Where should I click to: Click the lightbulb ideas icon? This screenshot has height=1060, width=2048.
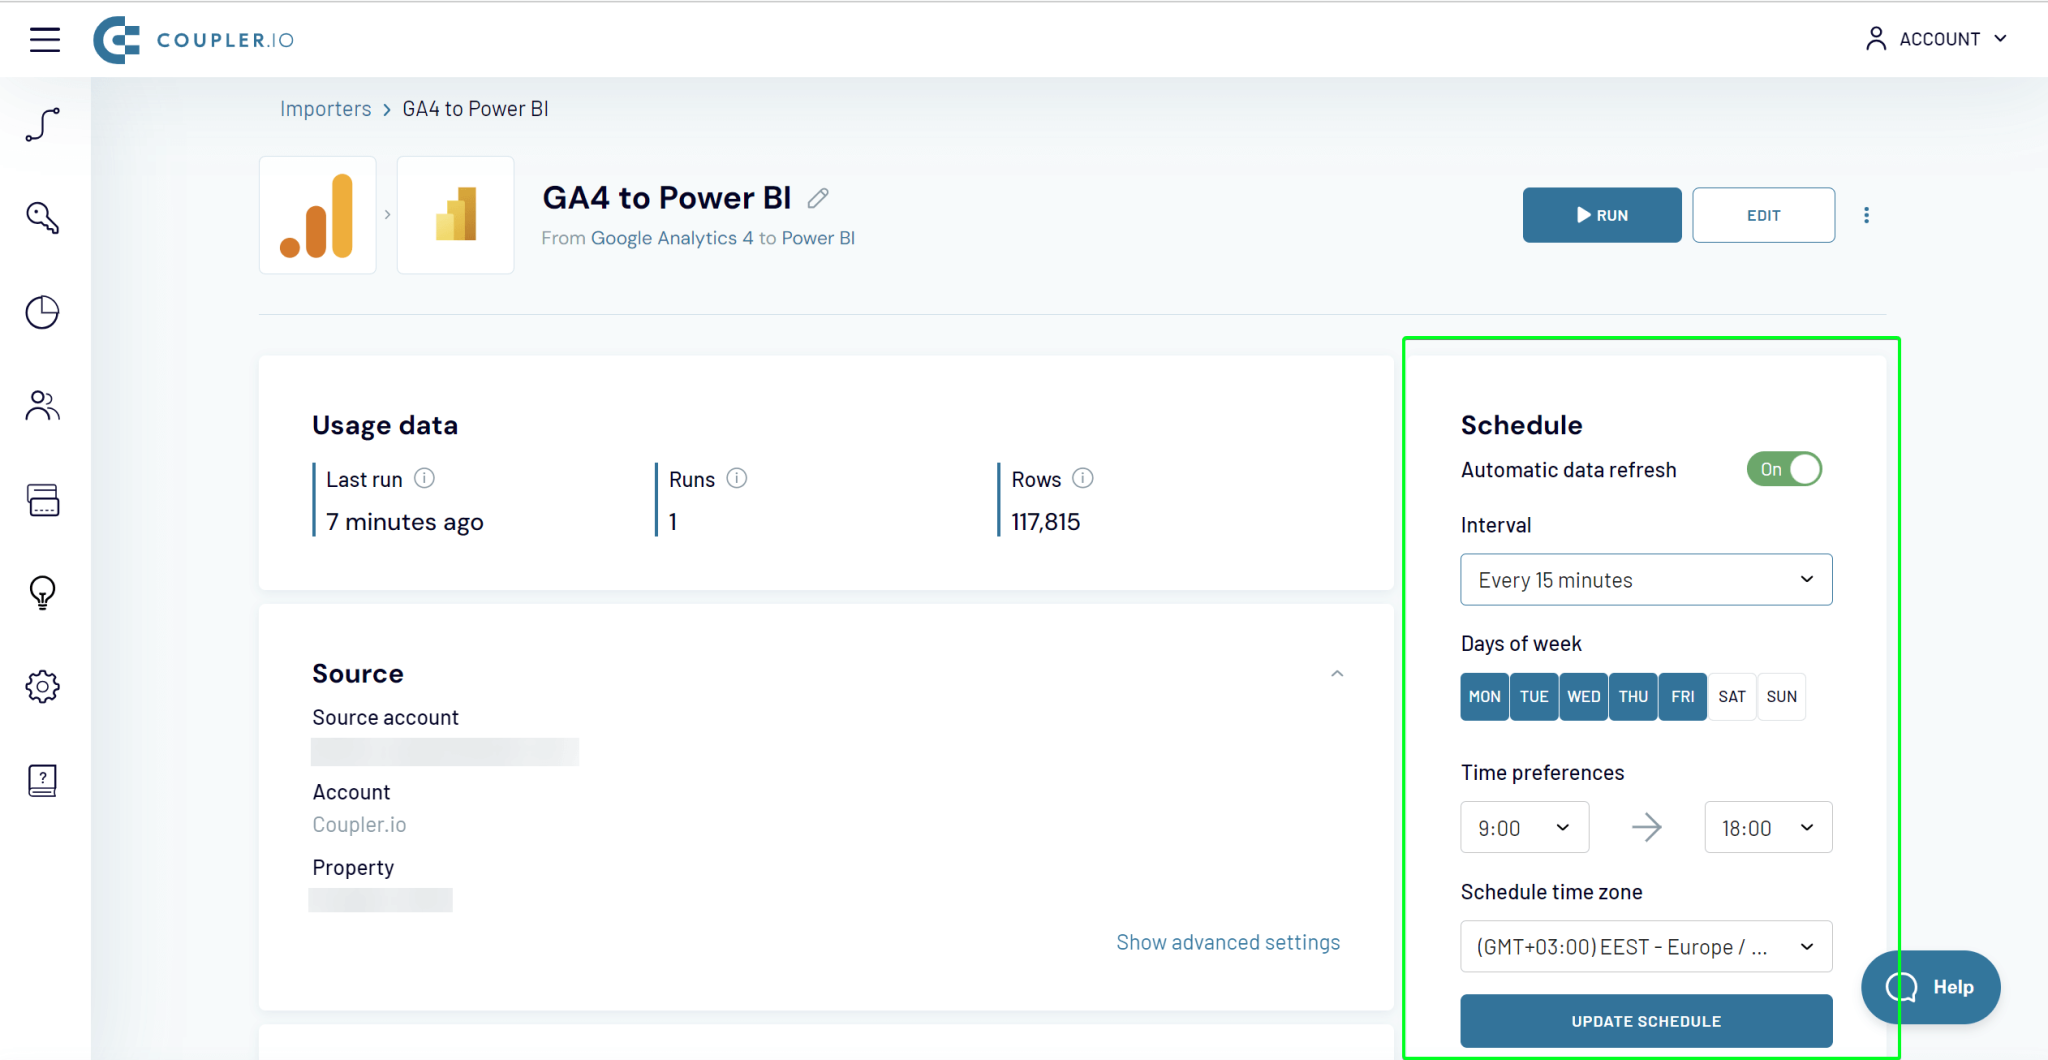coord(41,593)
